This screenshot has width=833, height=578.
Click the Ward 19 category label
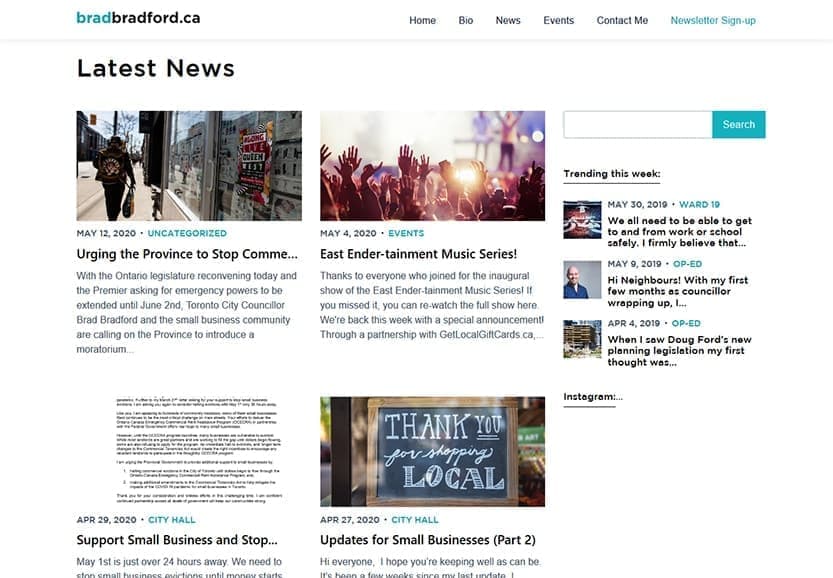click(x=699, y=204)
